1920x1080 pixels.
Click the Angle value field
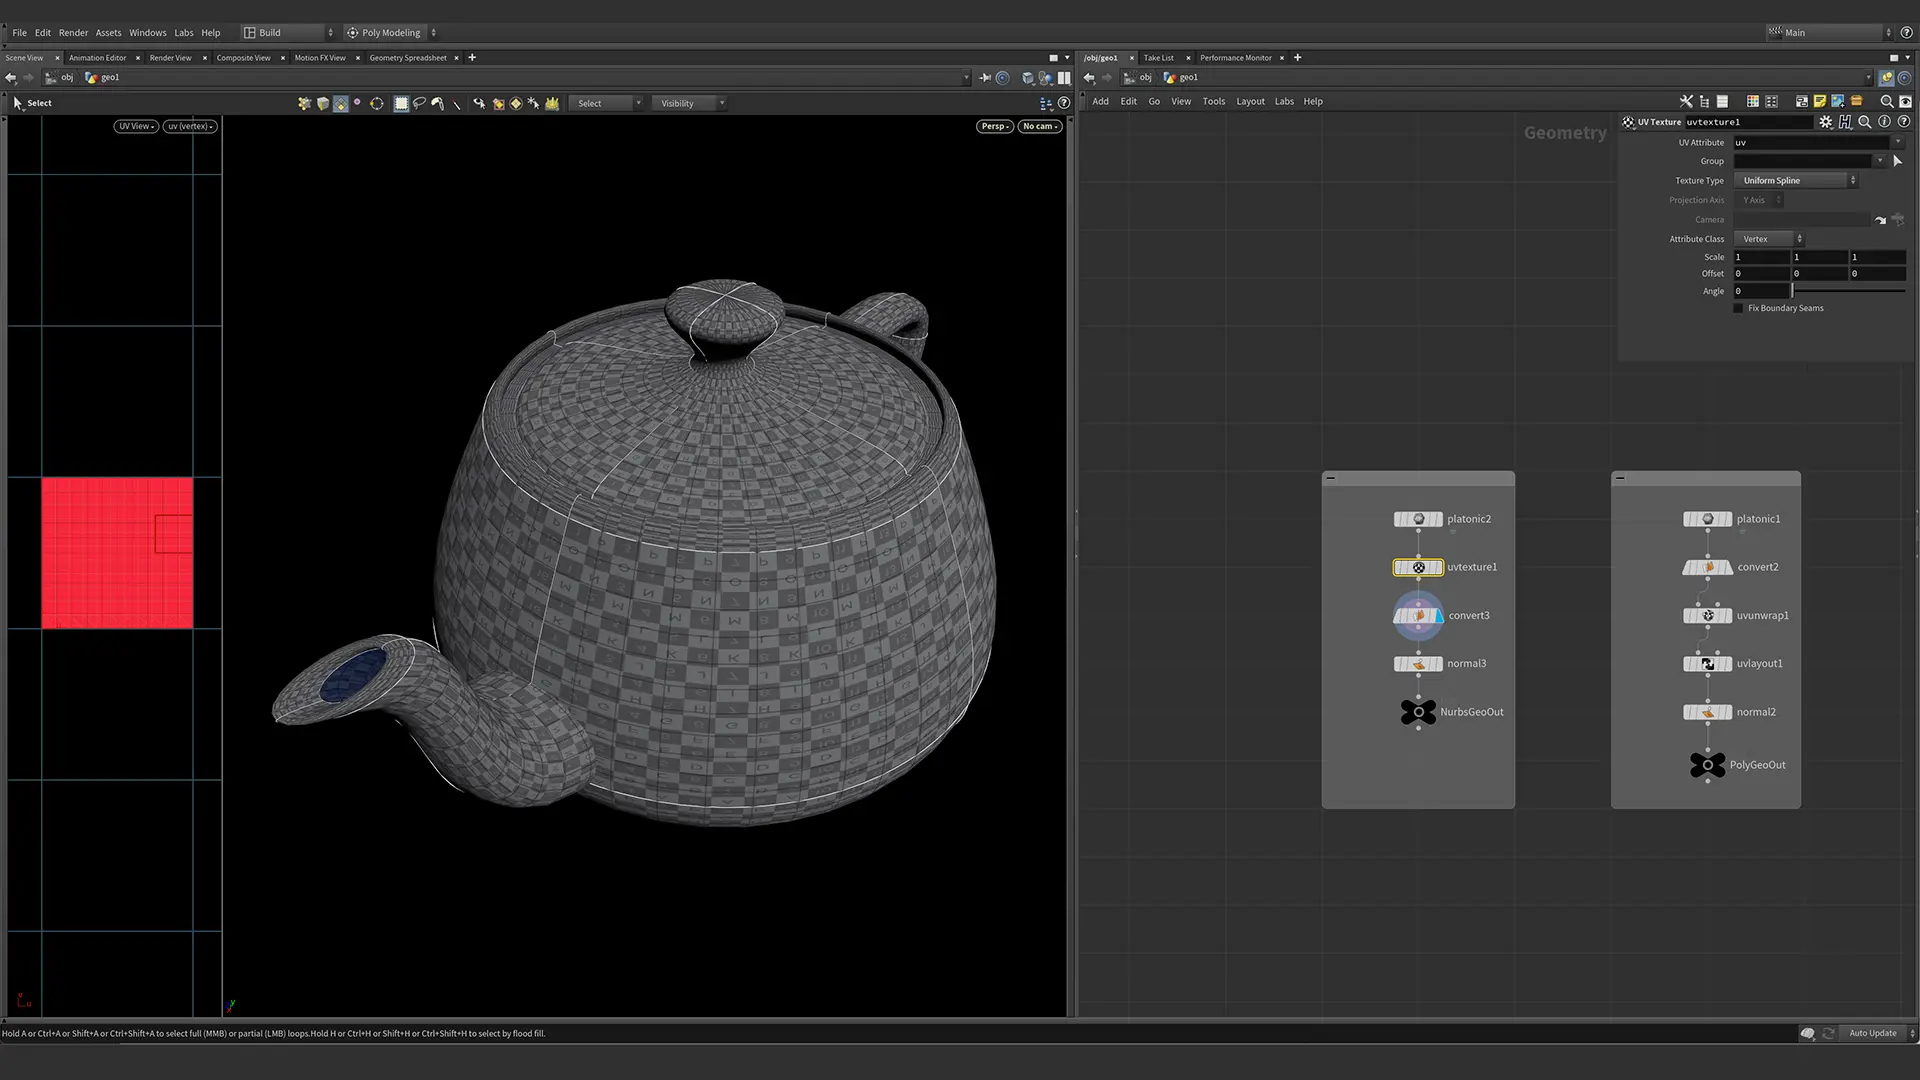coord(1761,291)
